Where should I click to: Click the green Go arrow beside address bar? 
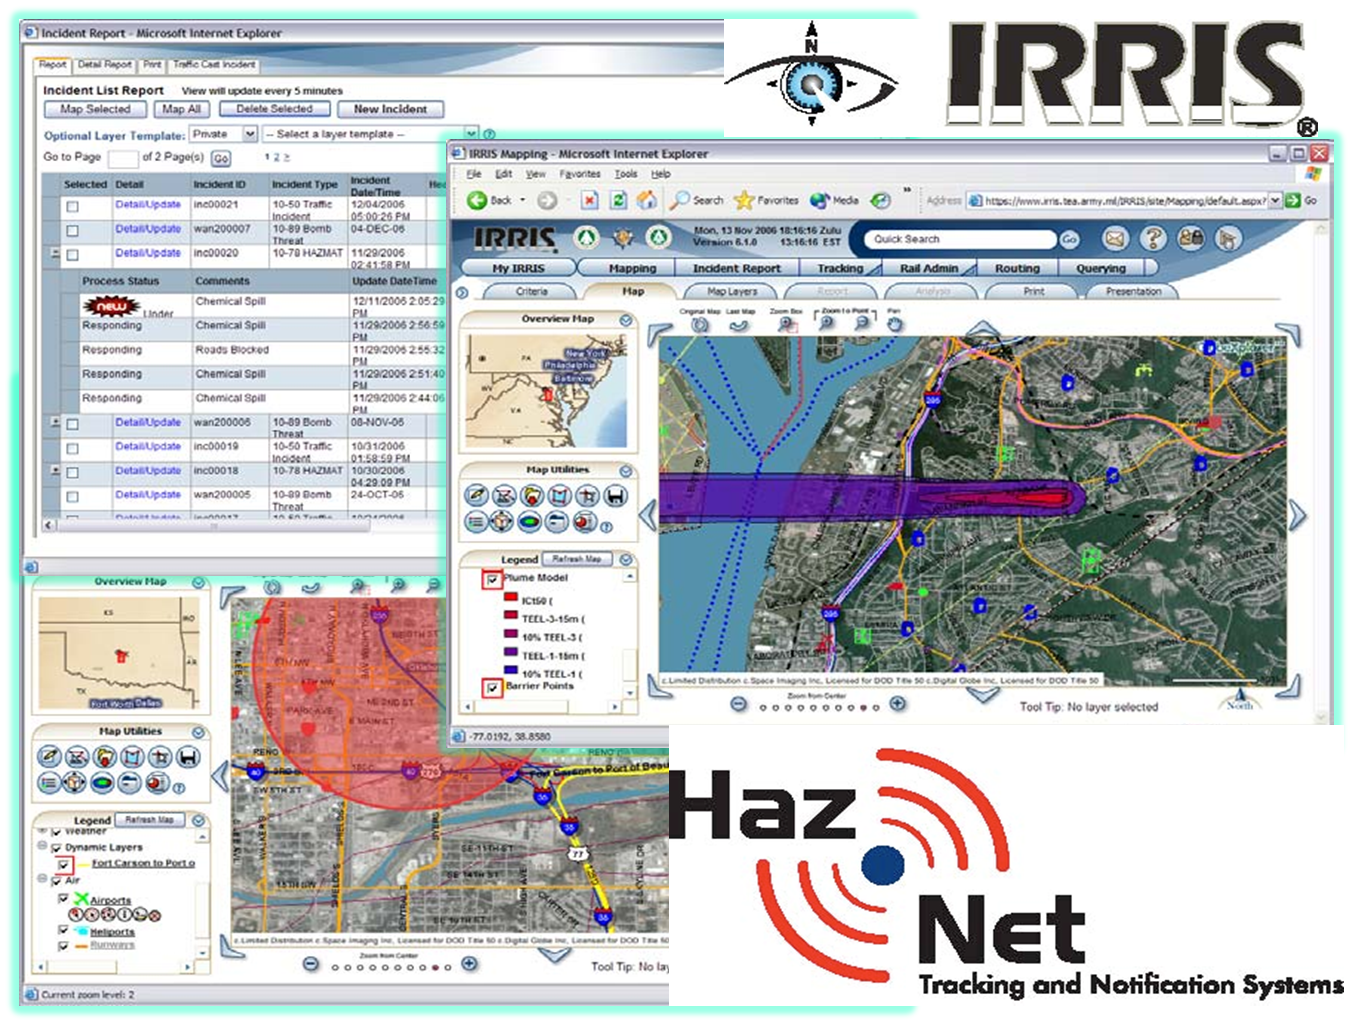[1293, 200]
